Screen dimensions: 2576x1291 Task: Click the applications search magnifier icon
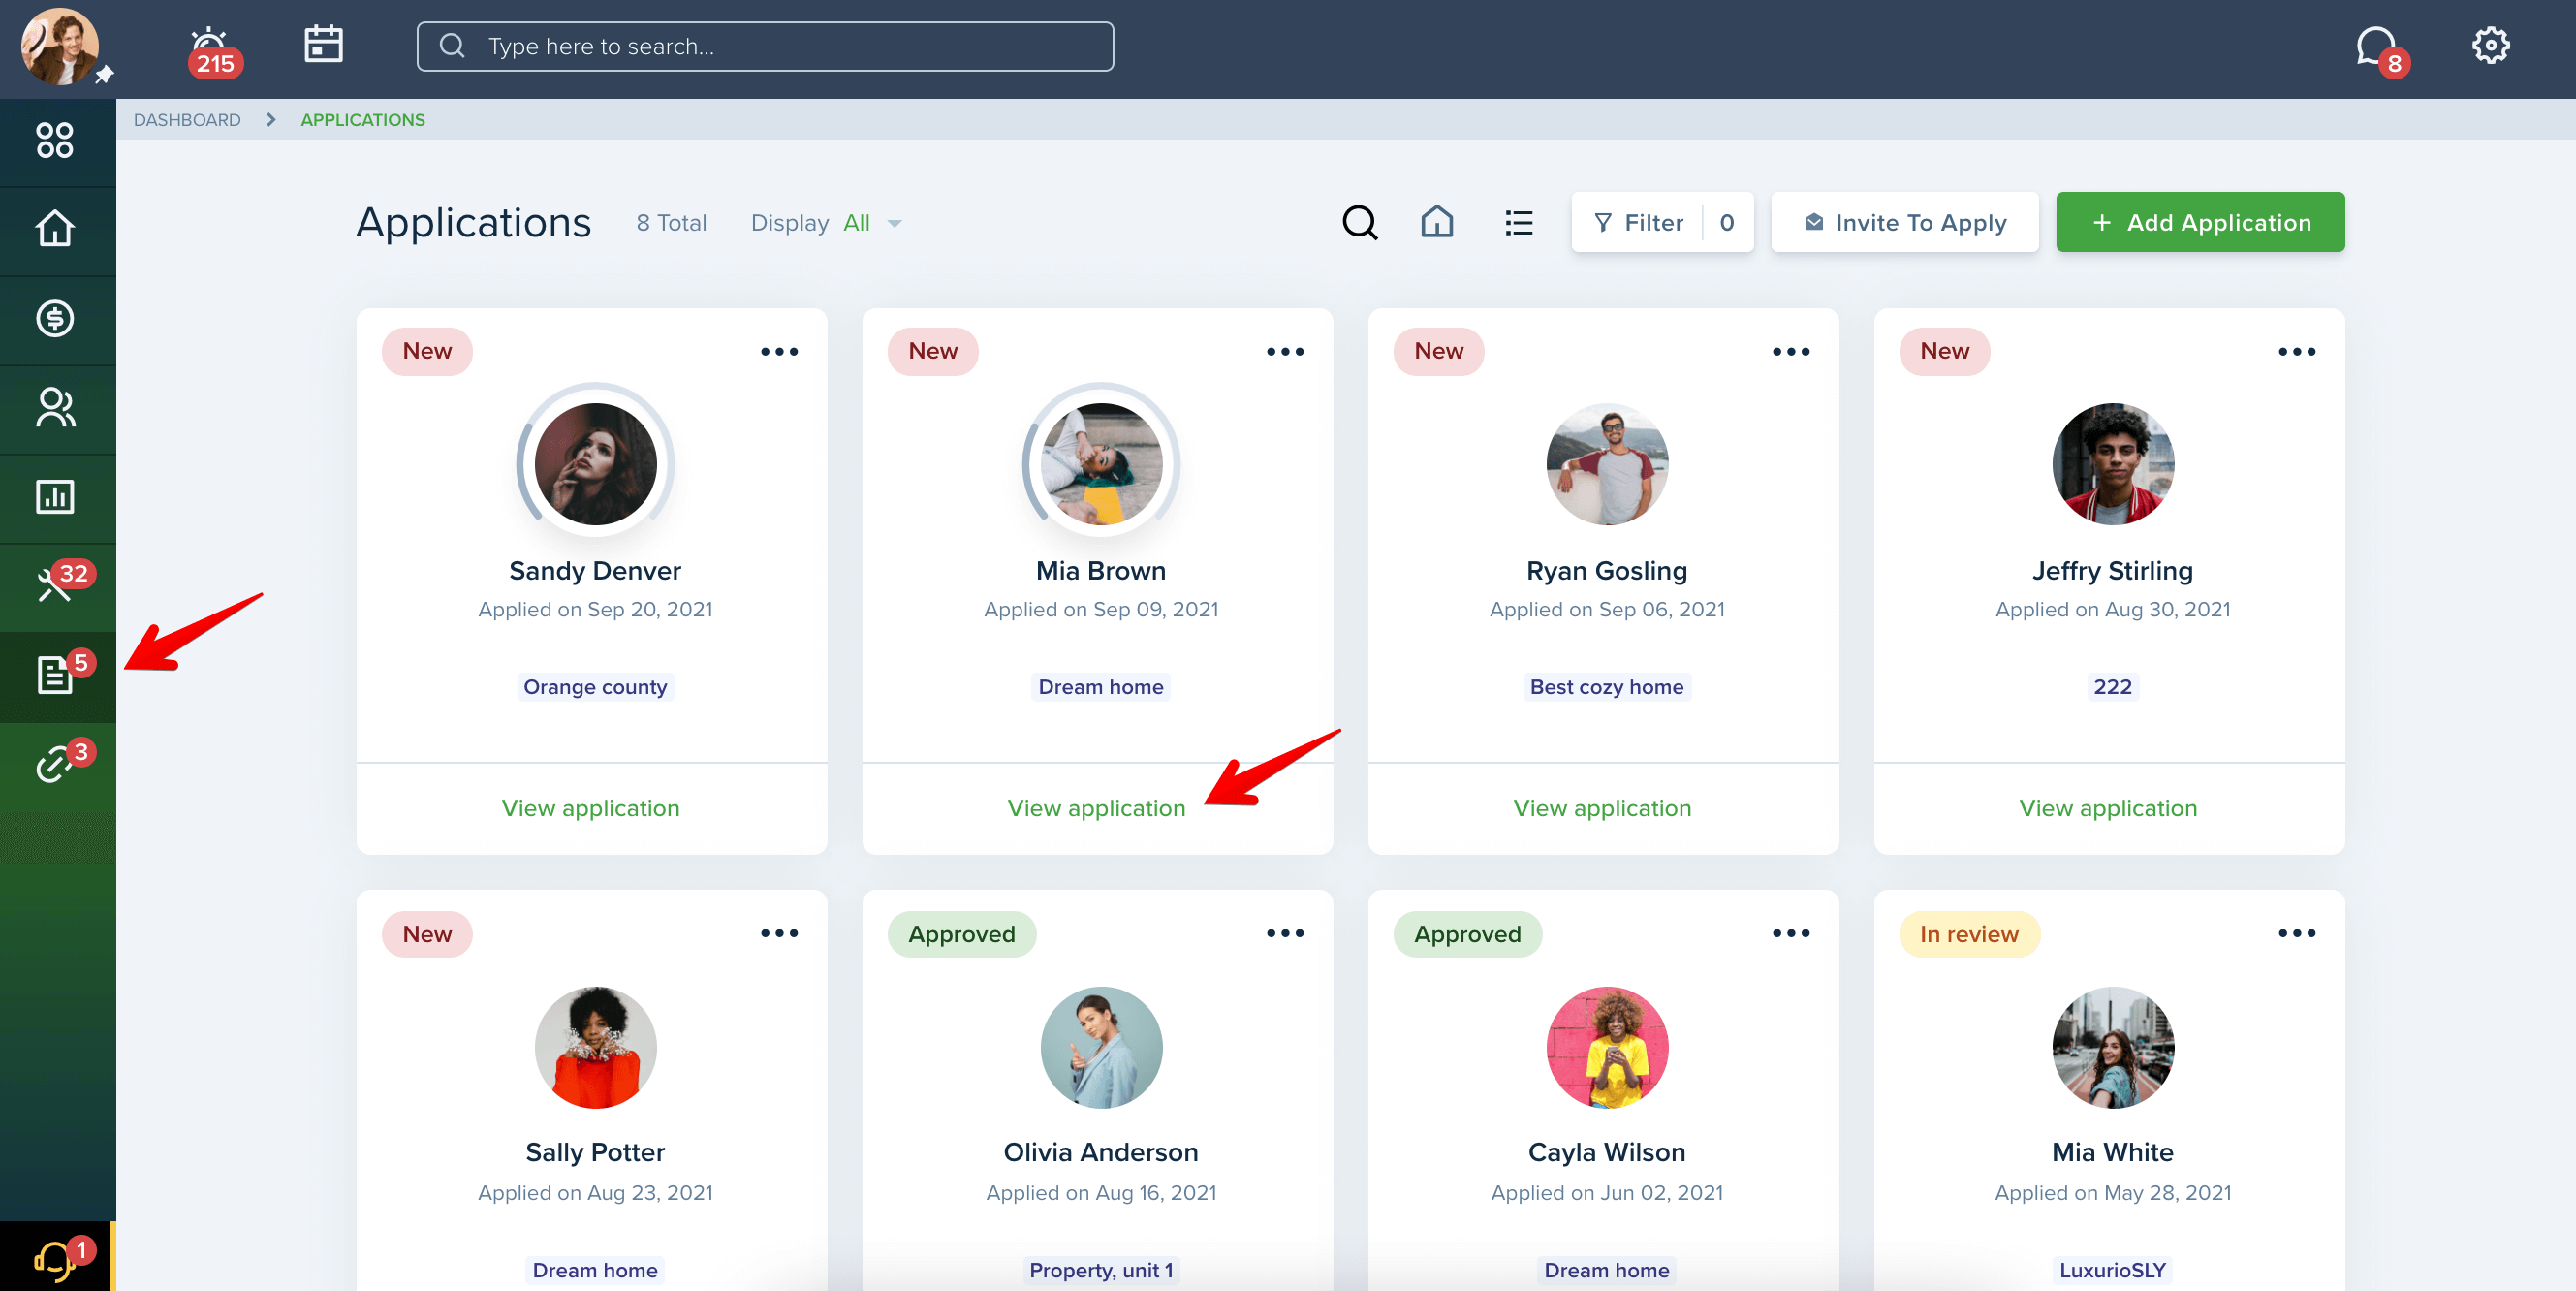[1359, 222]
